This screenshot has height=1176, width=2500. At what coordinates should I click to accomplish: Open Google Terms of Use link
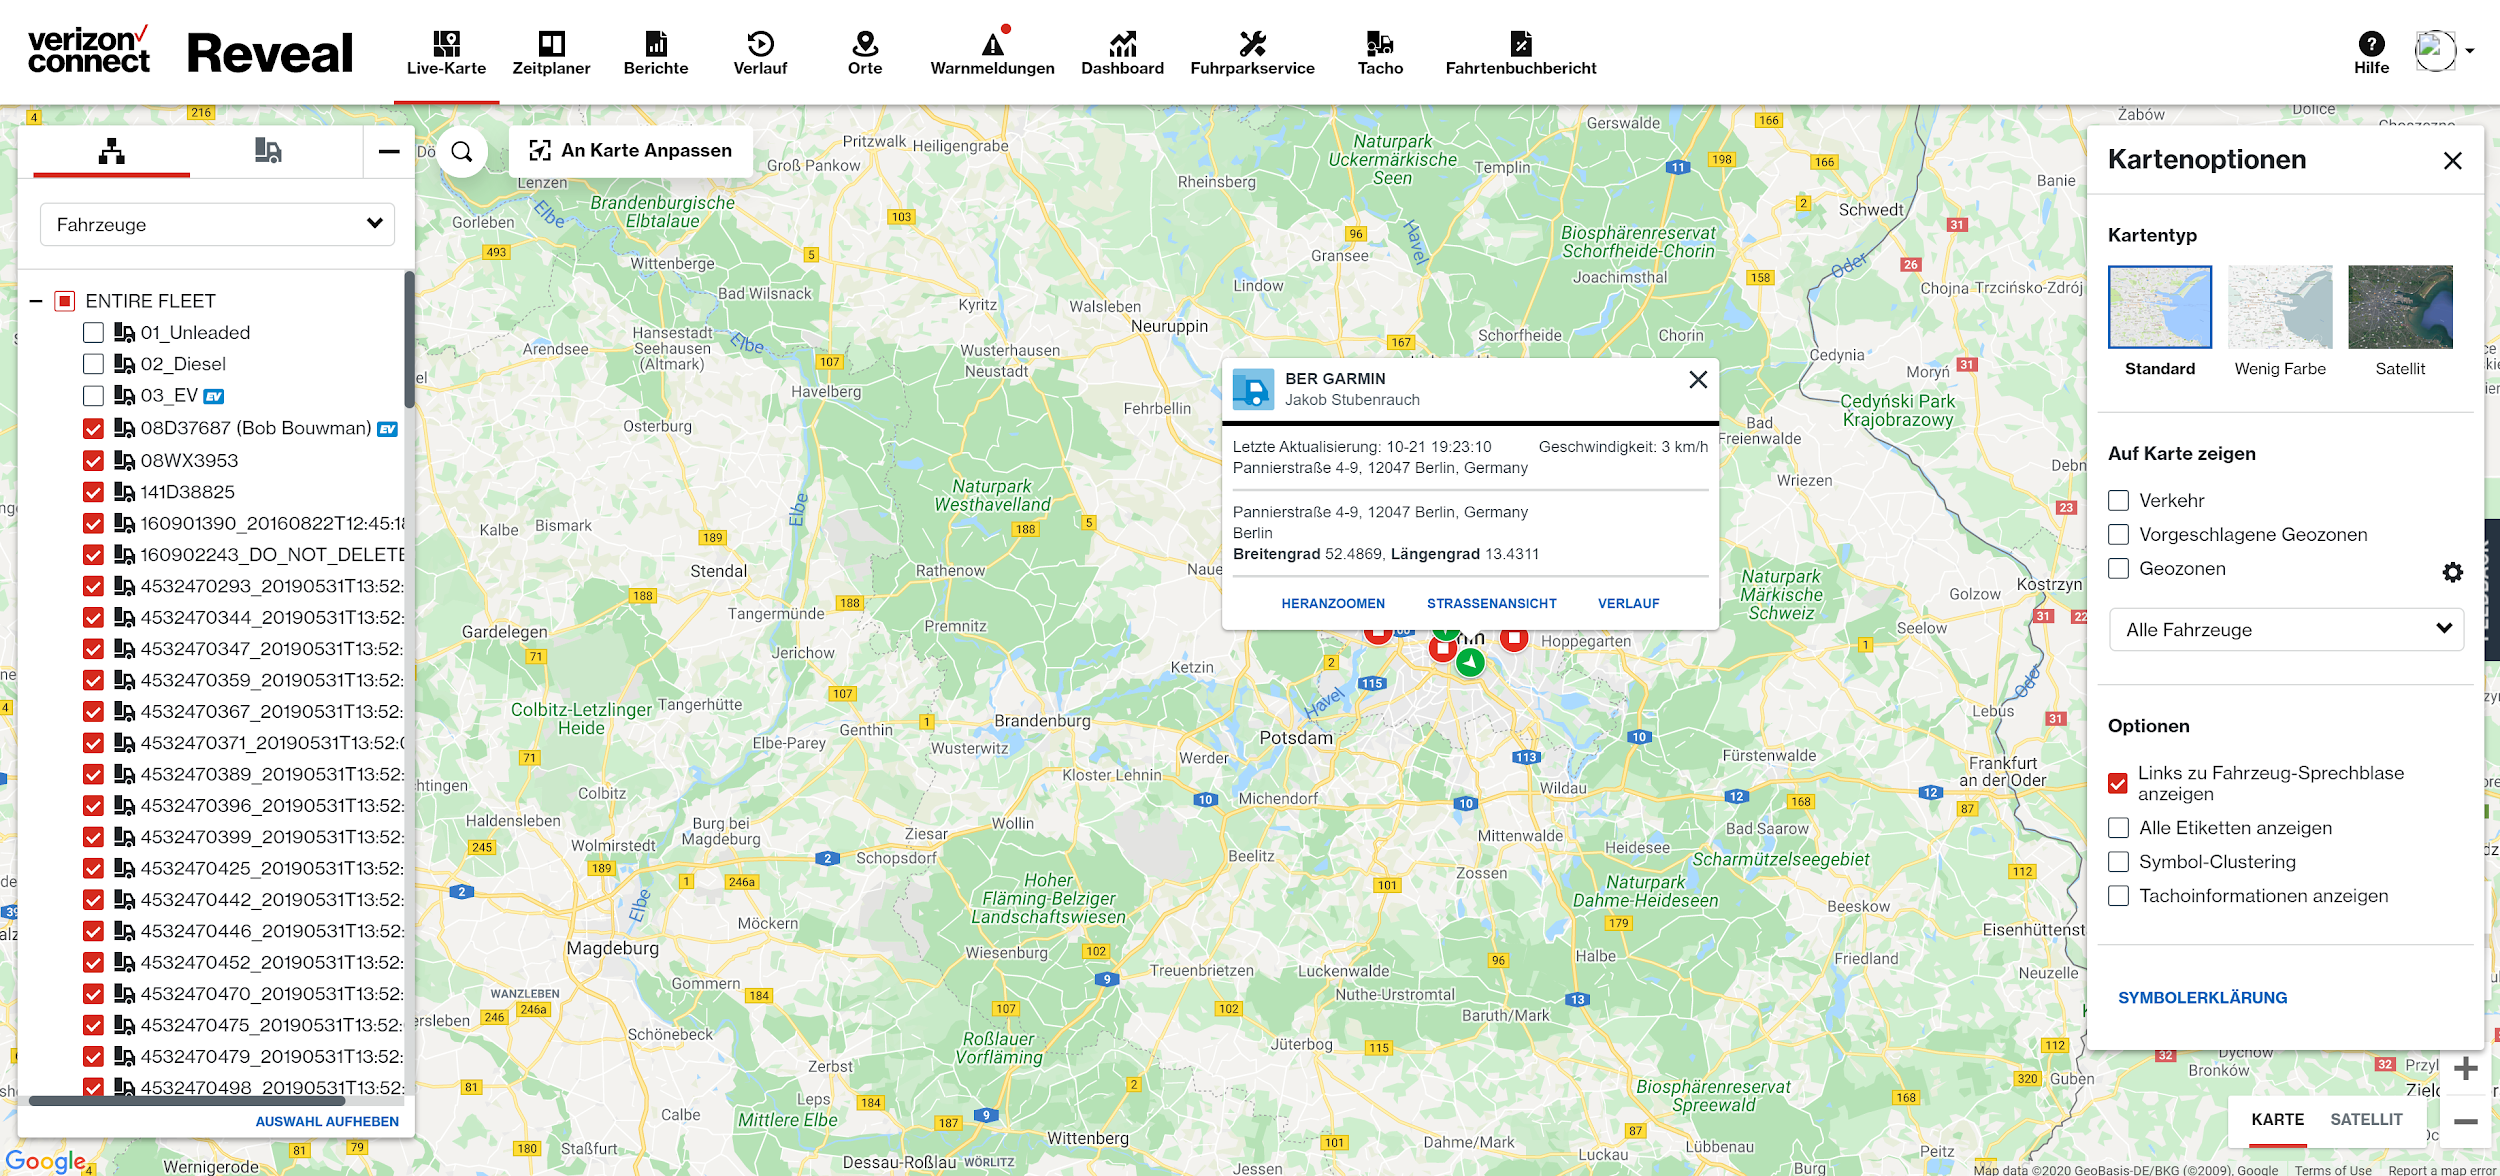point(2332,1169)
